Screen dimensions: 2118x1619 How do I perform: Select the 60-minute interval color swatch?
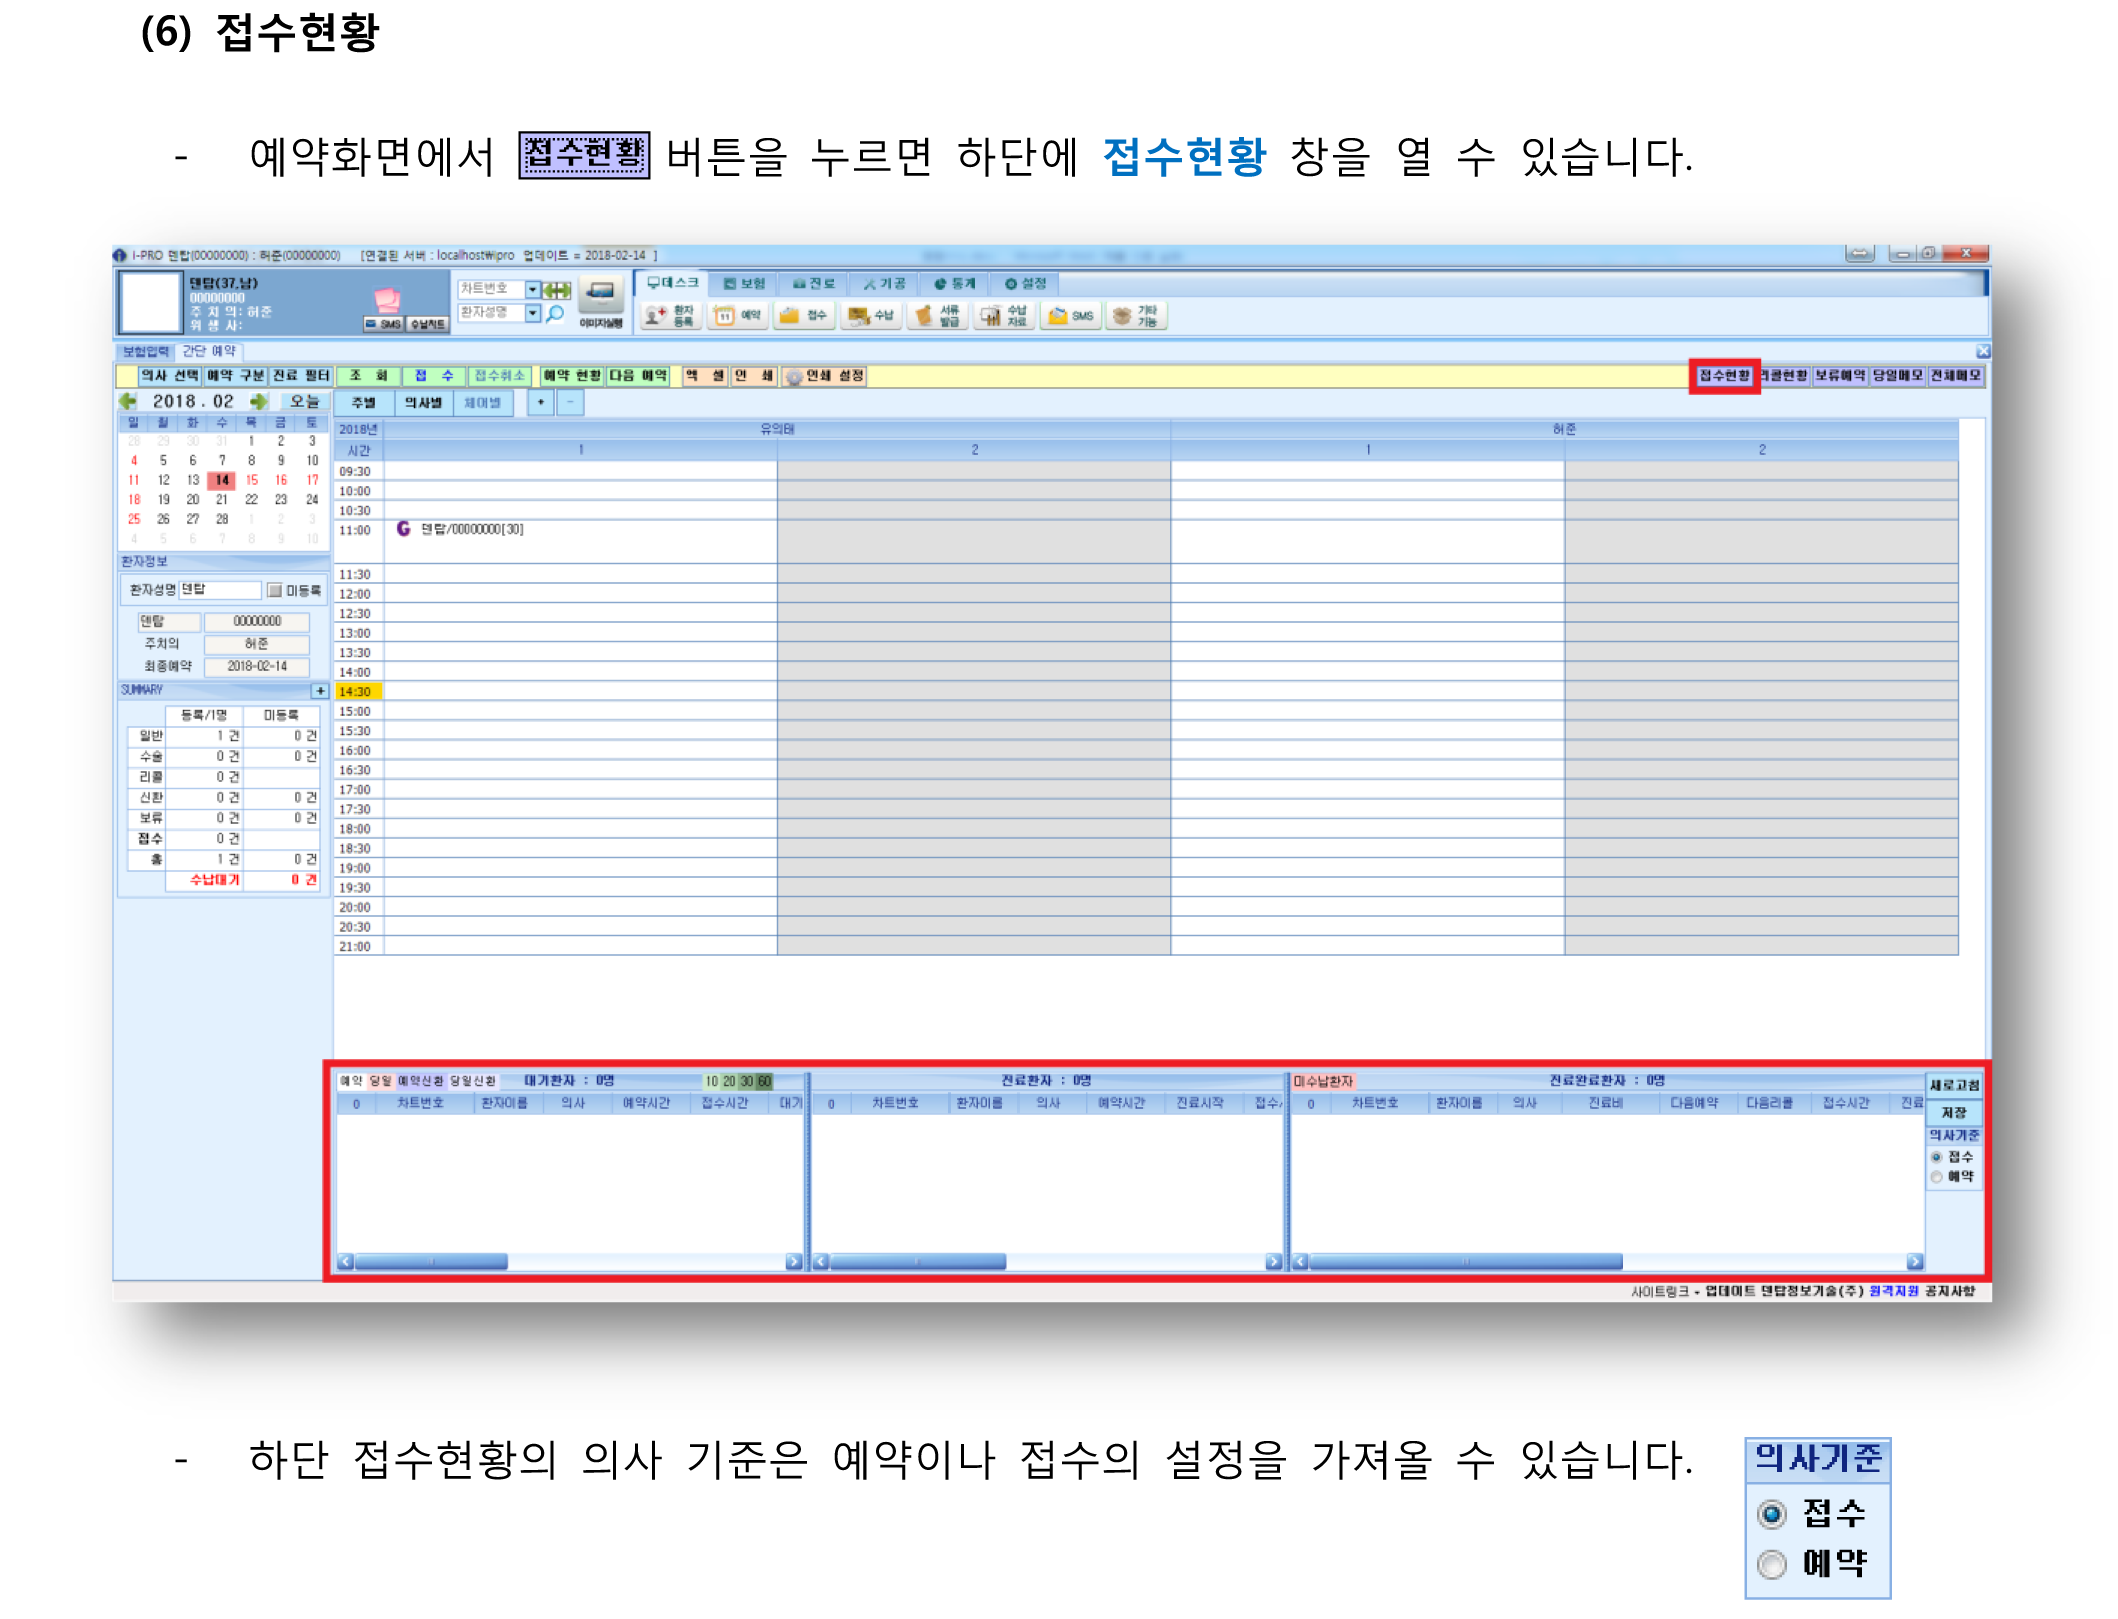[765, 1081]
